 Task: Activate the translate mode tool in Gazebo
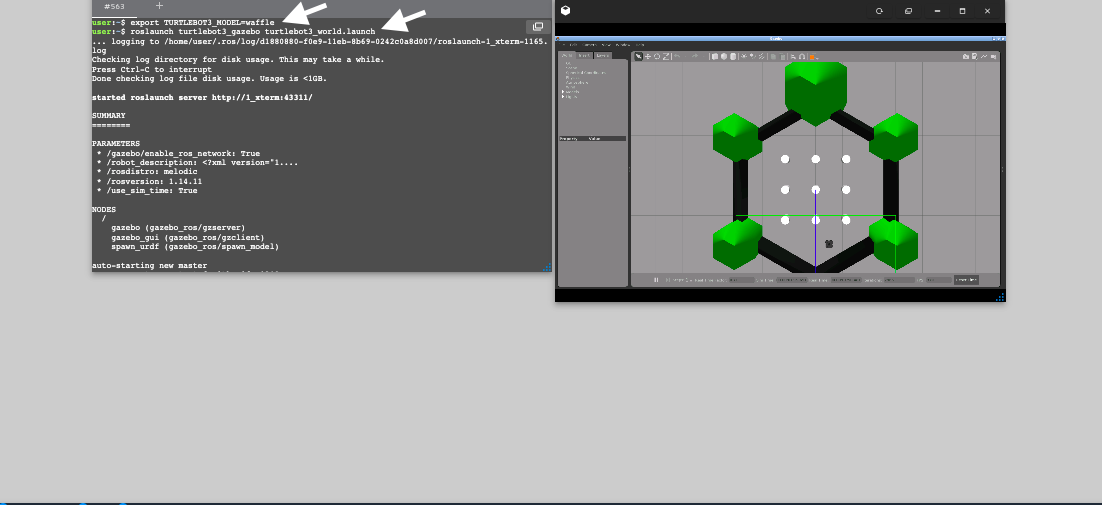pos(648,56)
